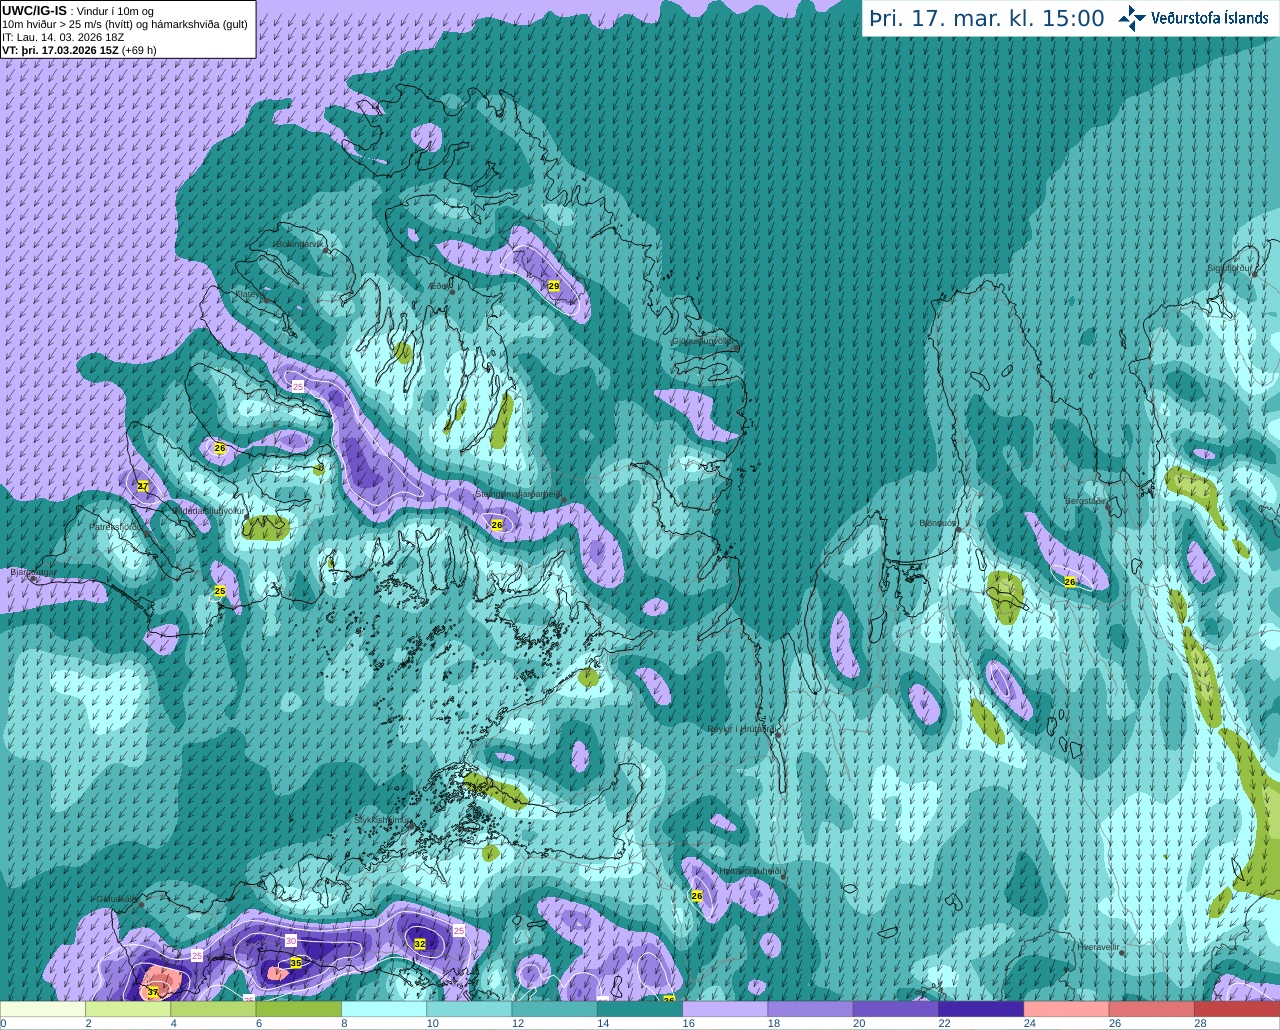Image resolution: width=1280 pixels, height=1030 pixels.
Task: Pick the 2–4 m/s light green legend swatch
Action: tap(129, 1009)
